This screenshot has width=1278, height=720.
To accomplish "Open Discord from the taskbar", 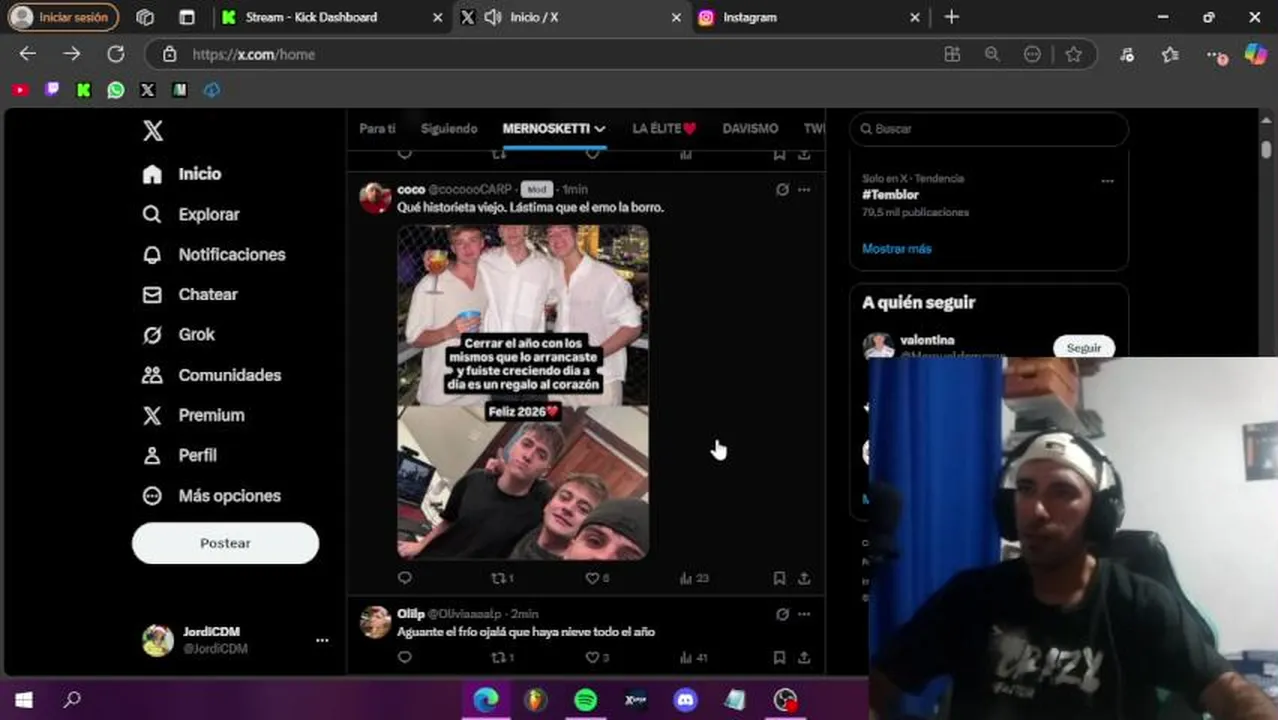I will 685,700.
